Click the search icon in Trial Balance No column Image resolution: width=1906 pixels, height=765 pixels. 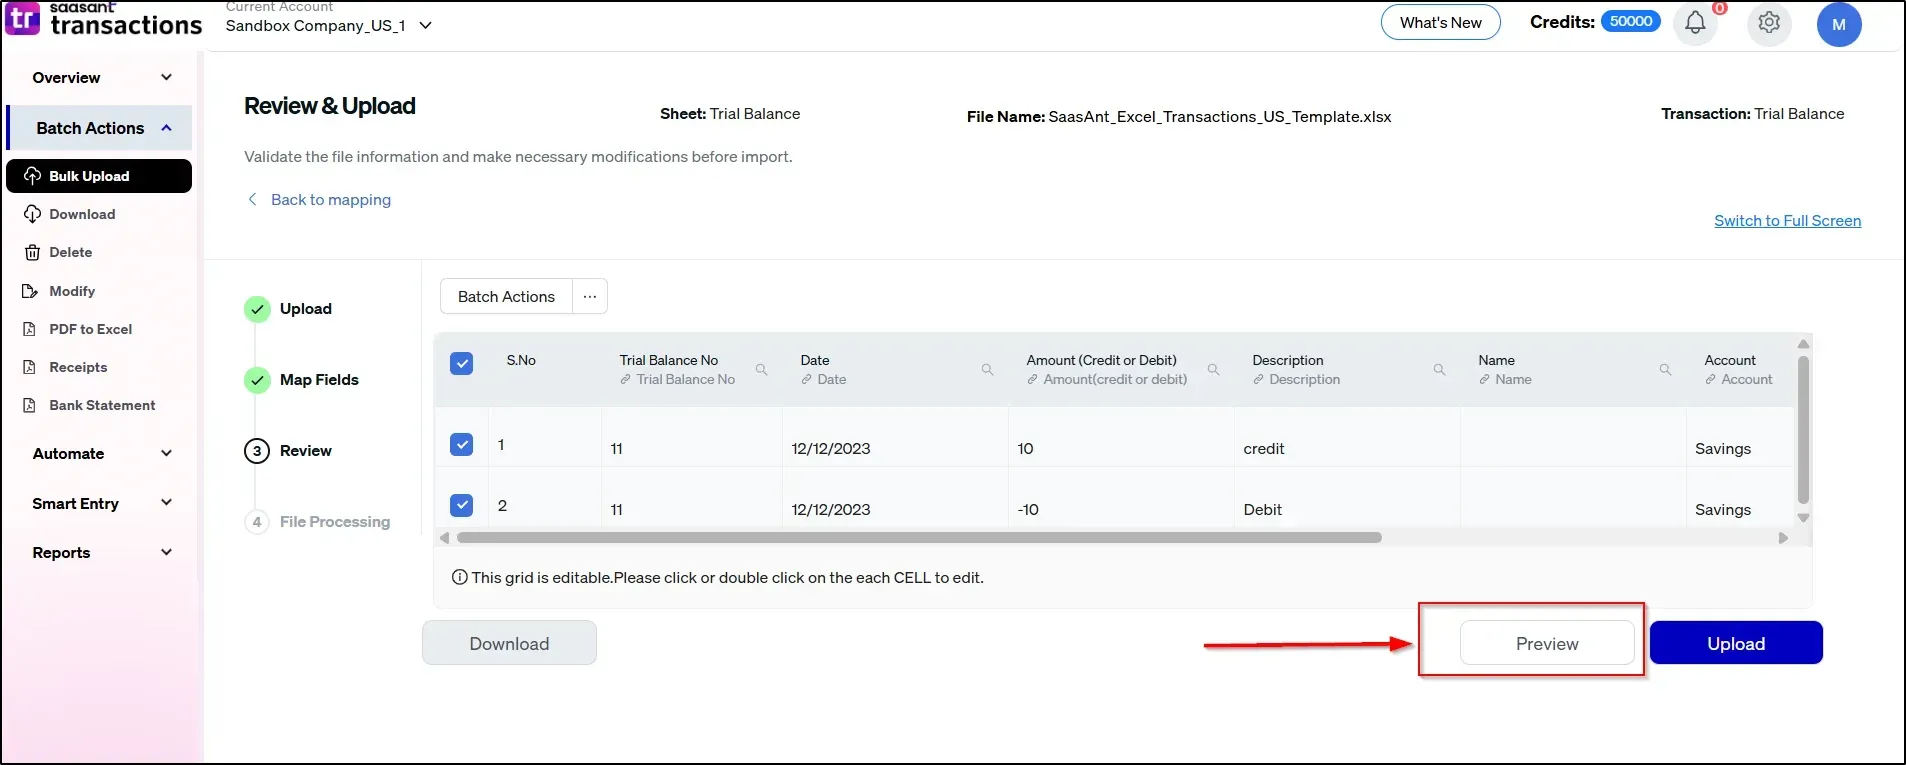761,370
